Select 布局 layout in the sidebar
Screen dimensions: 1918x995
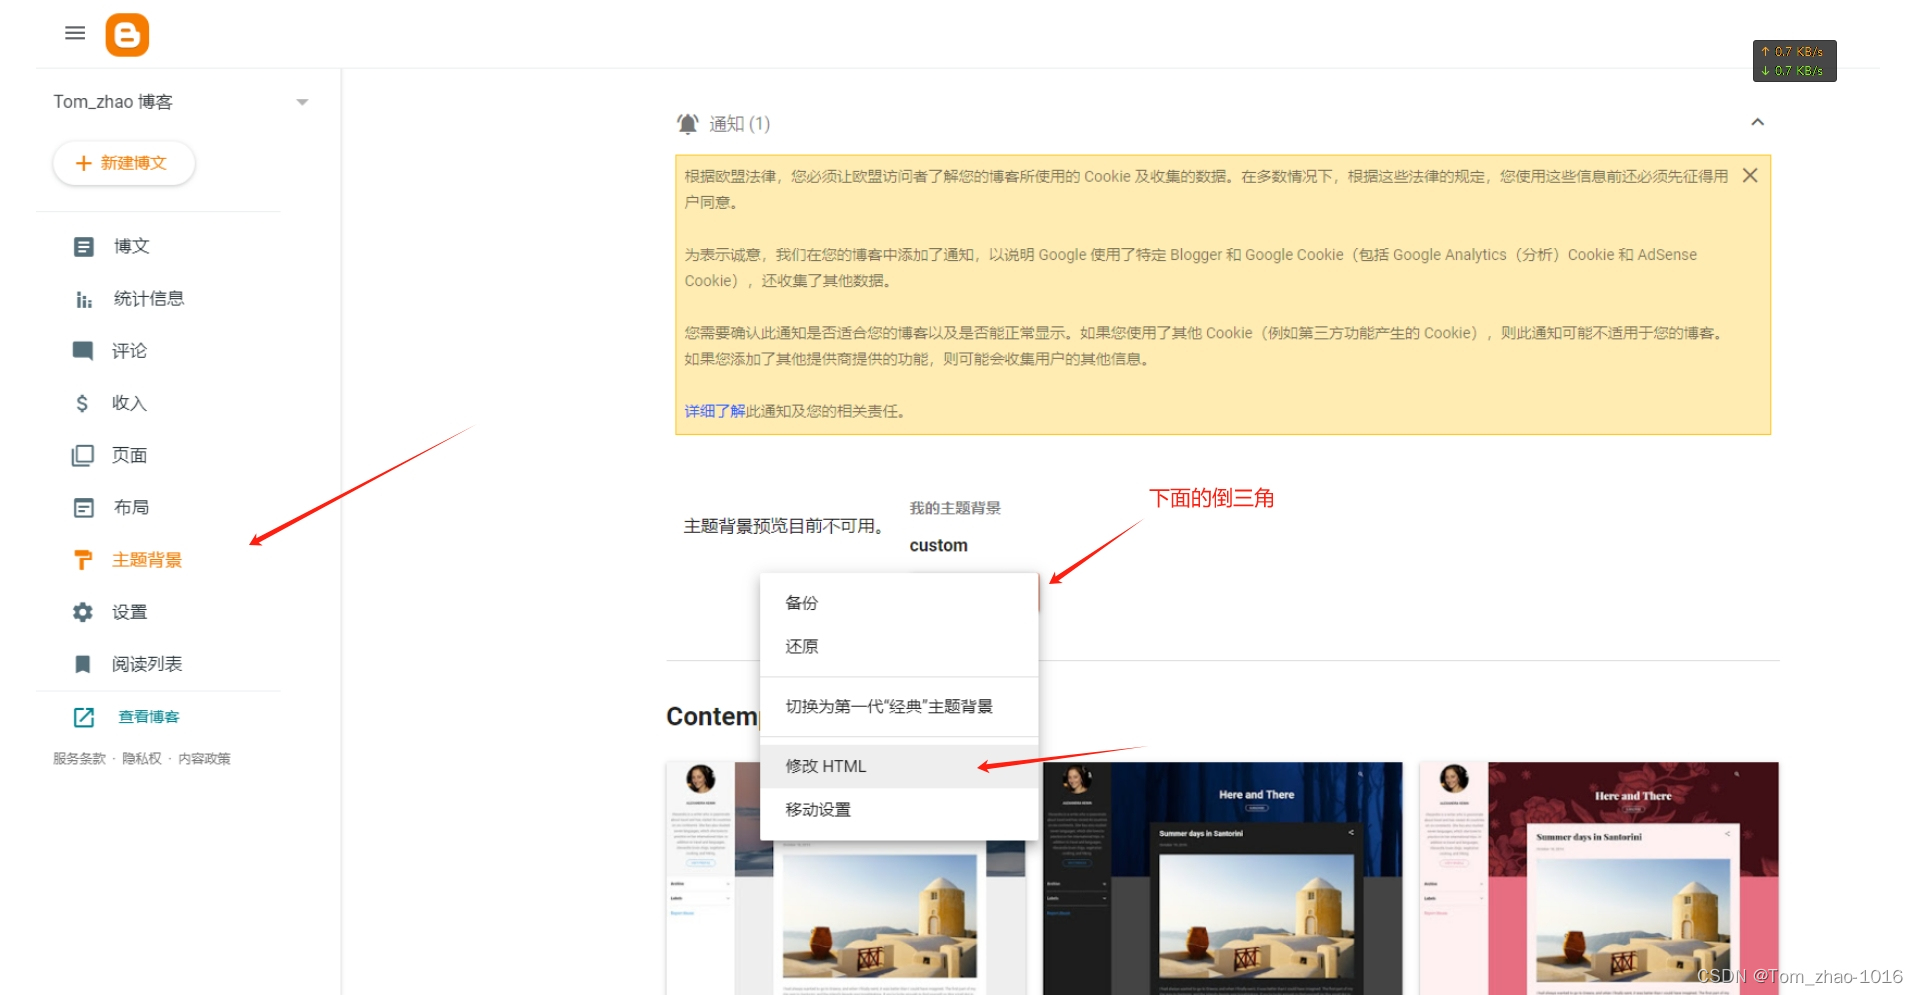(x=131, y=507)
